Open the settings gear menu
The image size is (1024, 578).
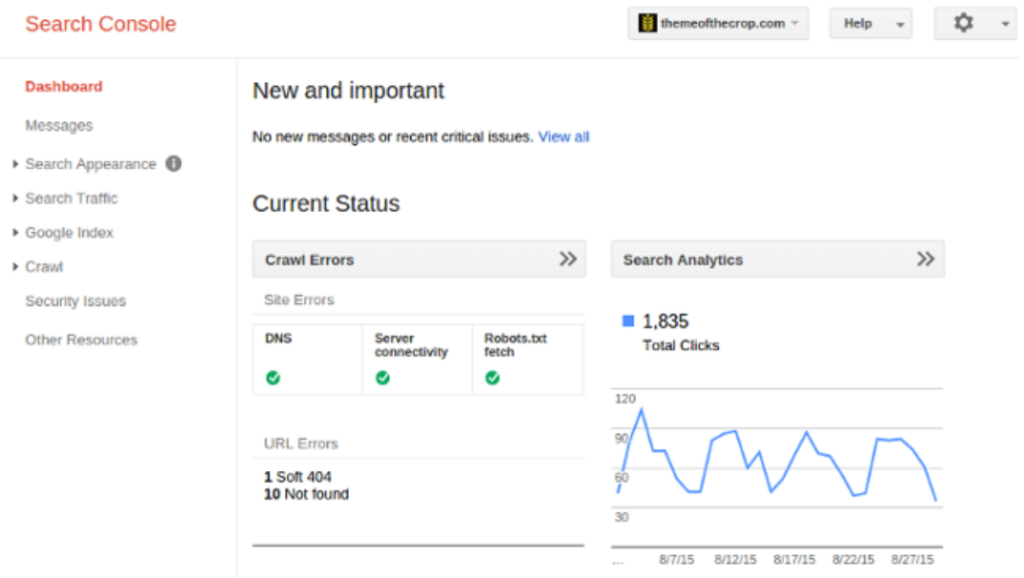tap(963, 23)
